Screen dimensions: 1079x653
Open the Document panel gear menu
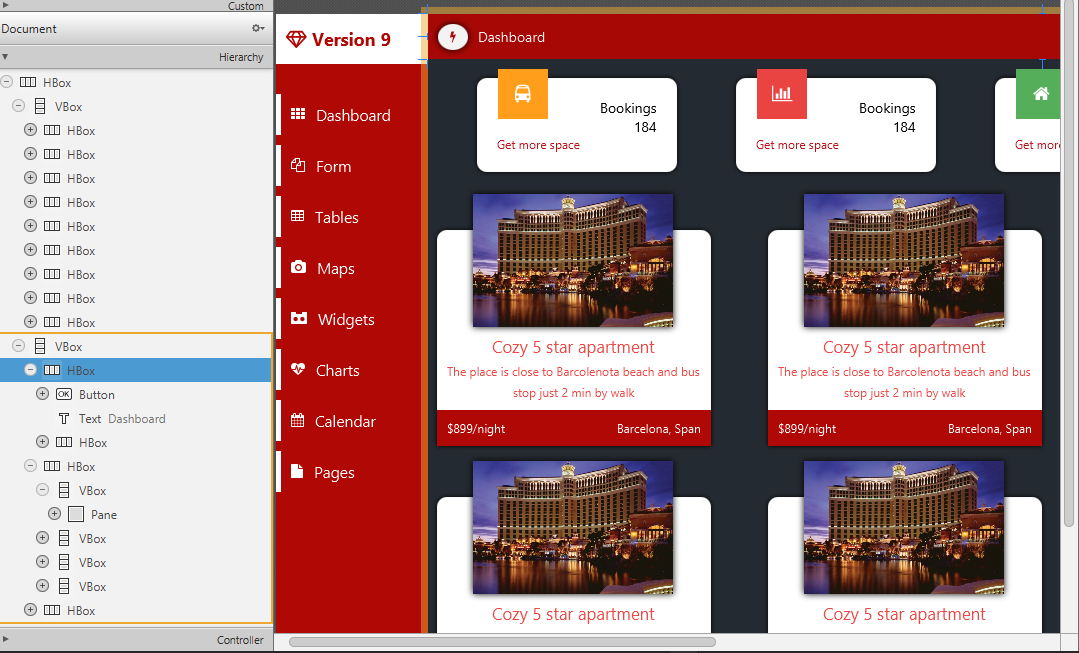(x=258, y=29)
